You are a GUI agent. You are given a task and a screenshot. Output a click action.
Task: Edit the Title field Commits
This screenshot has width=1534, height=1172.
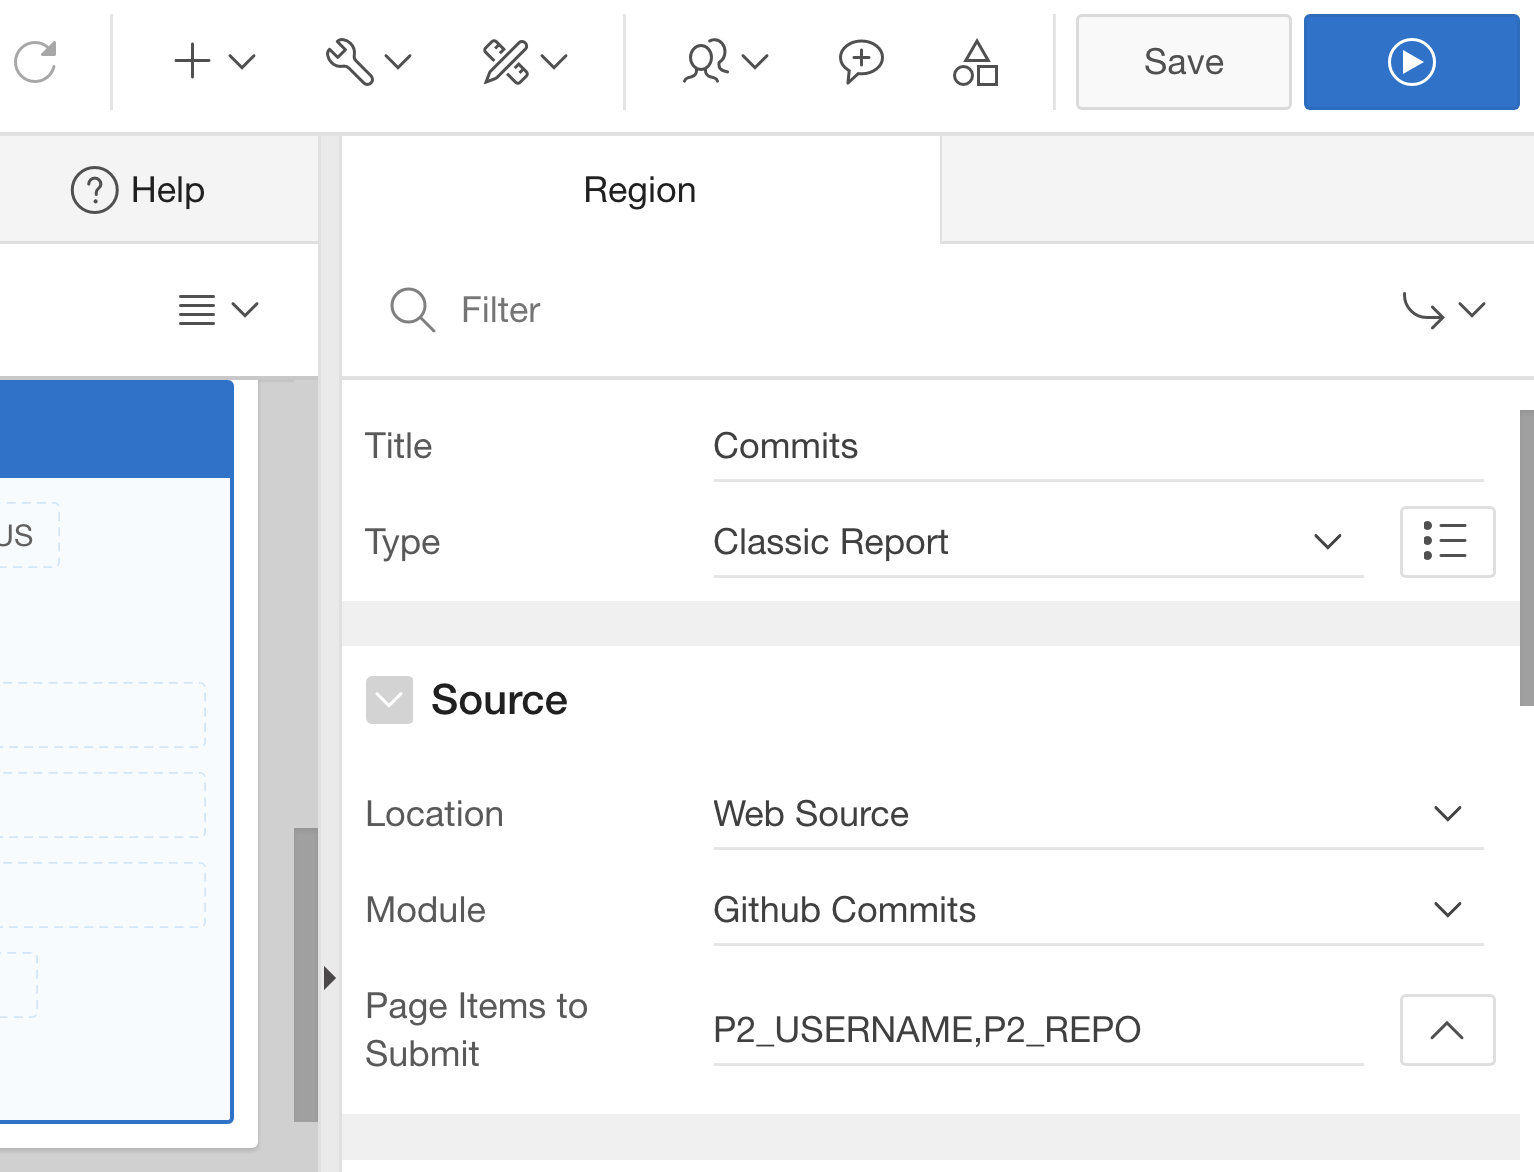(1097, 446)
